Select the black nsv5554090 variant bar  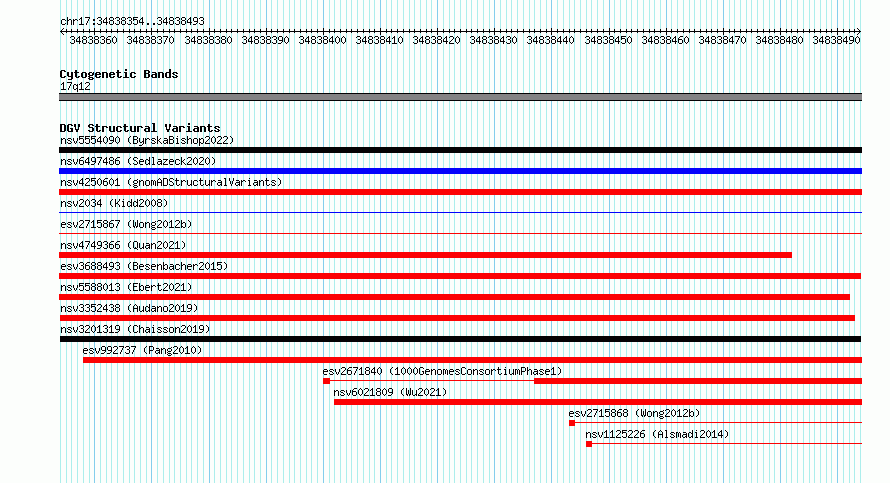click(x=460, y=150)
